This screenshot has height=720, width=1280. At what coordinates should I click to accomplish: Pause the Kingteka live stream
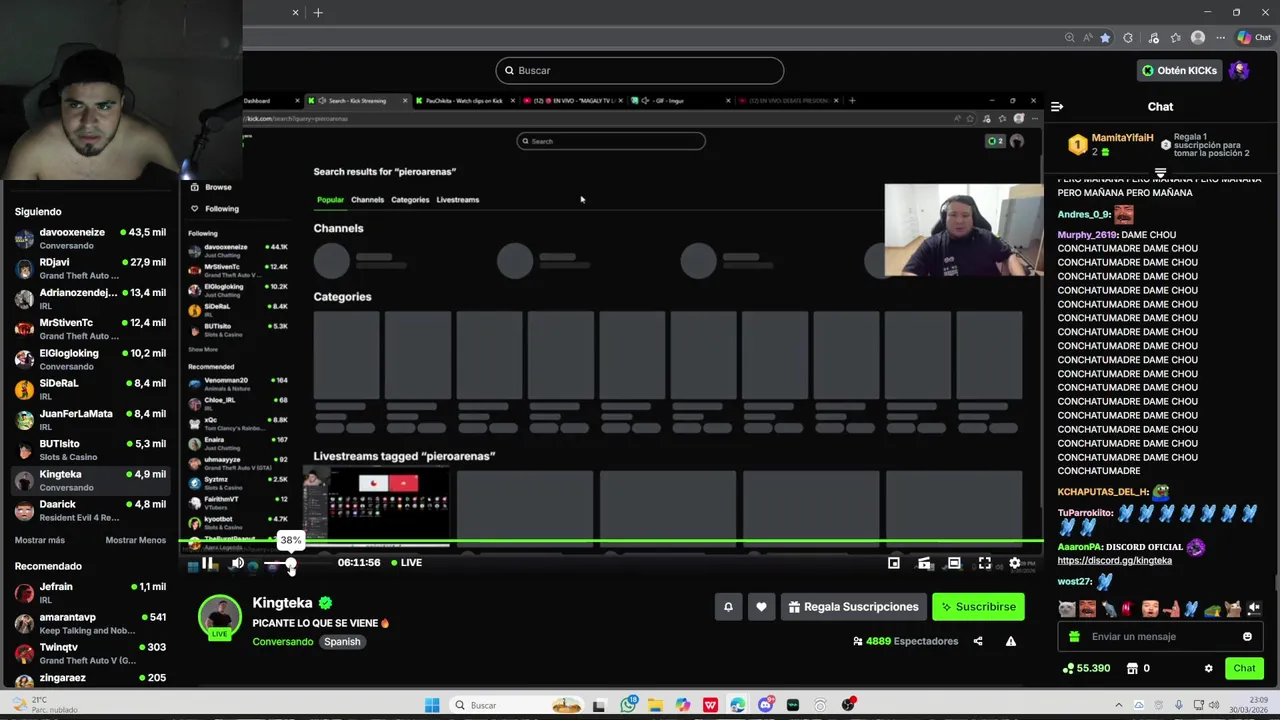[207, 563]
